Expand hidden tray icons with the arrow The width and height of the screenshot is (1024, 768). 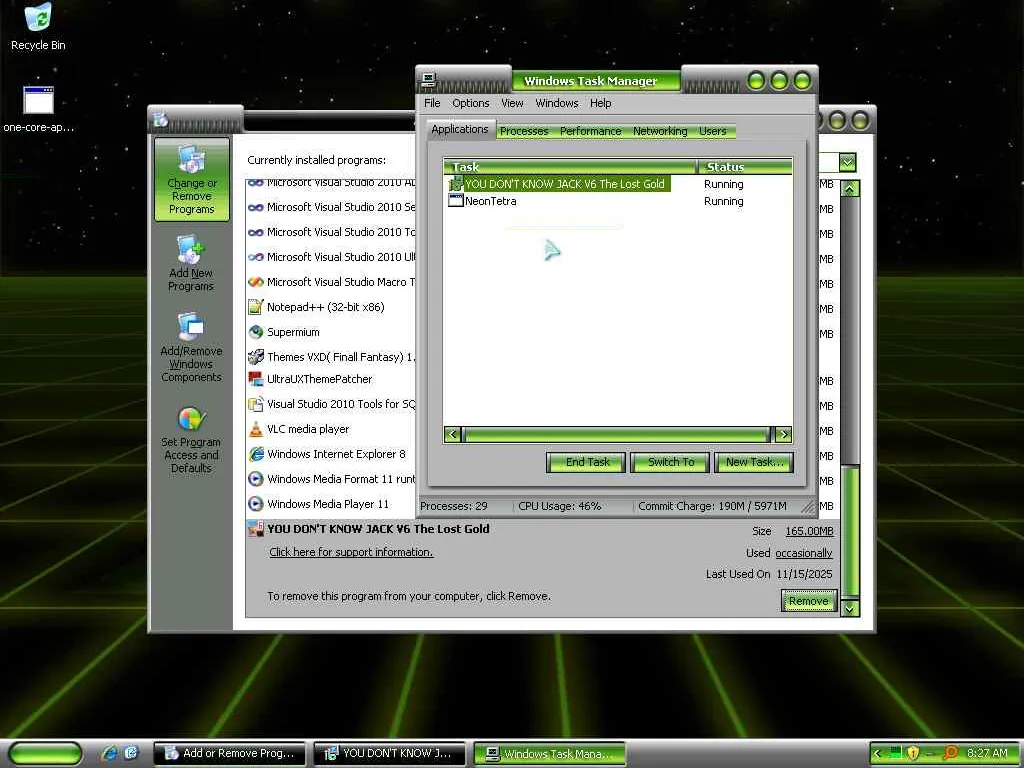[x=878, y=753]
